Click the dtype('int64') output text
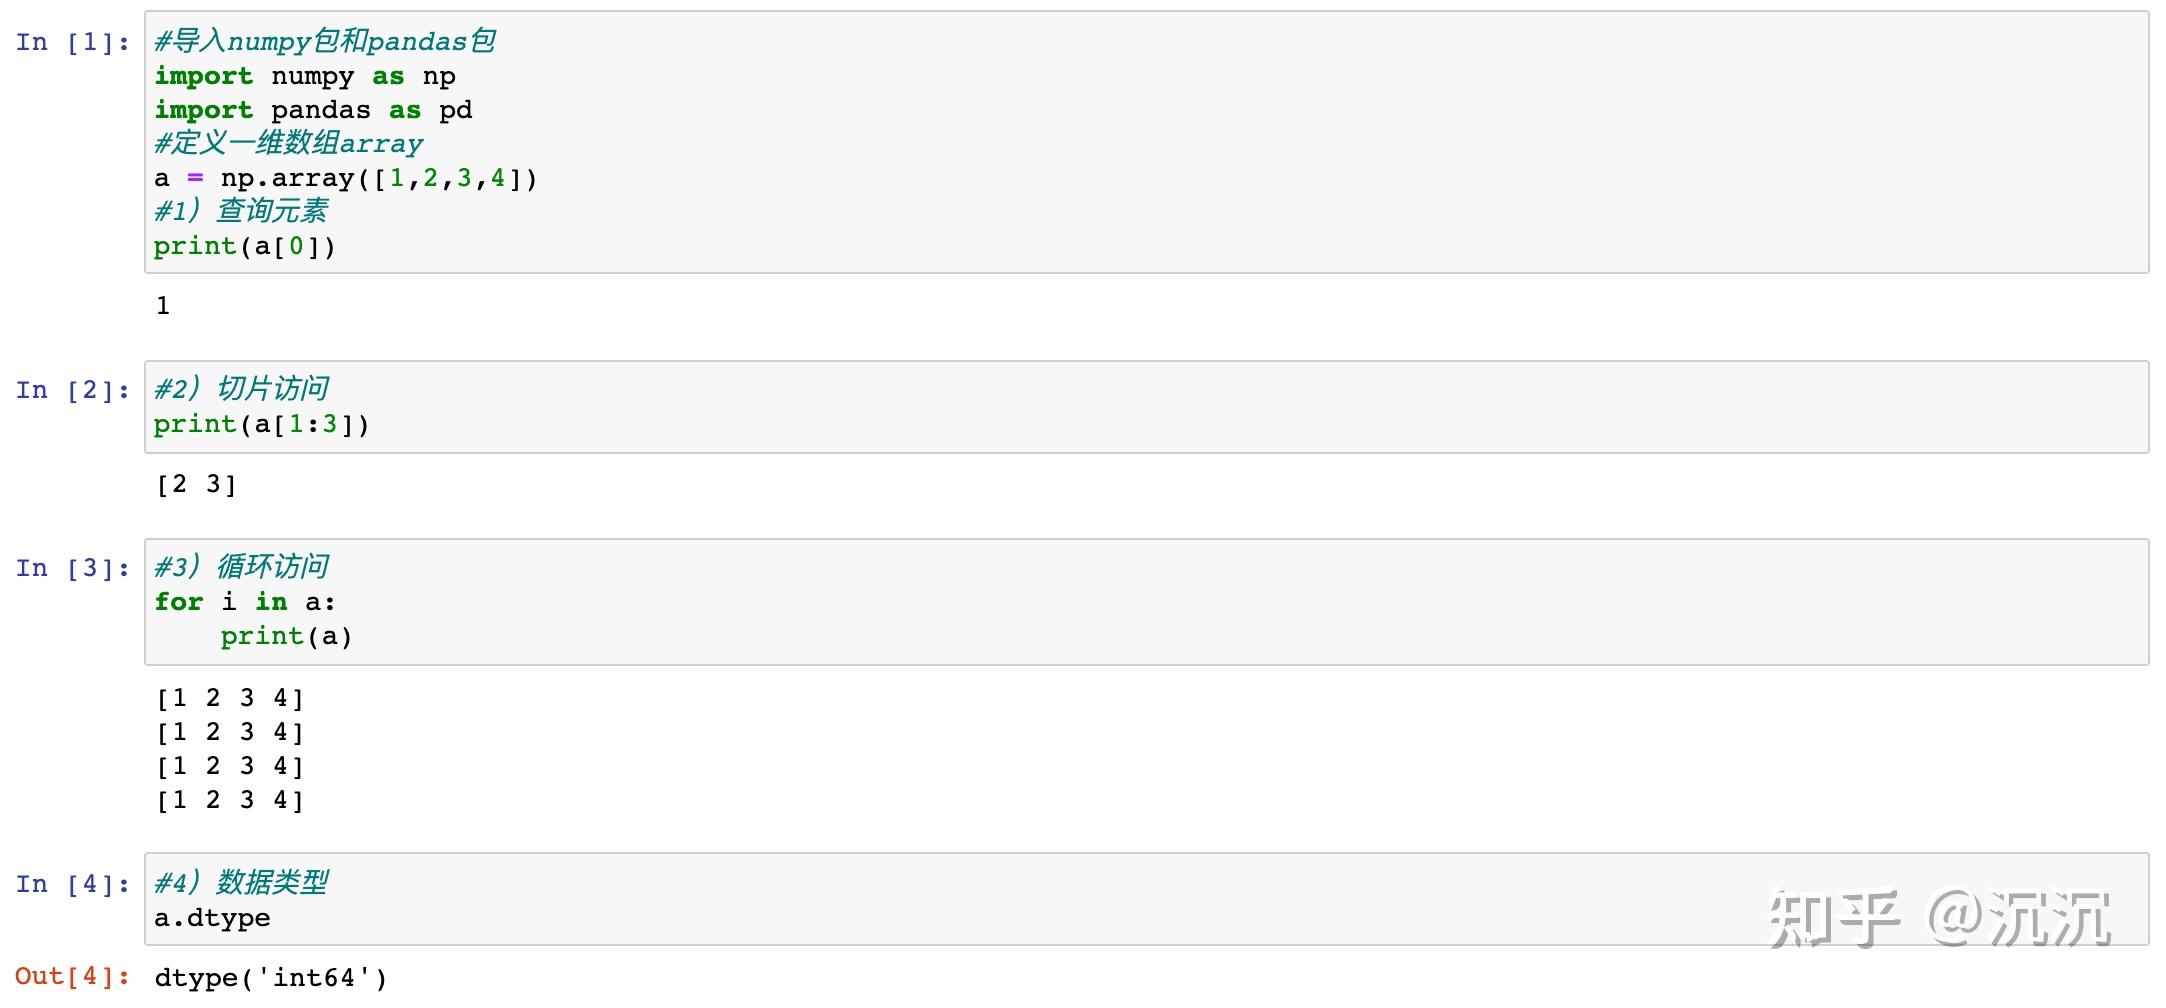Screen dimensions: 2166x1008 click(271, 978)
